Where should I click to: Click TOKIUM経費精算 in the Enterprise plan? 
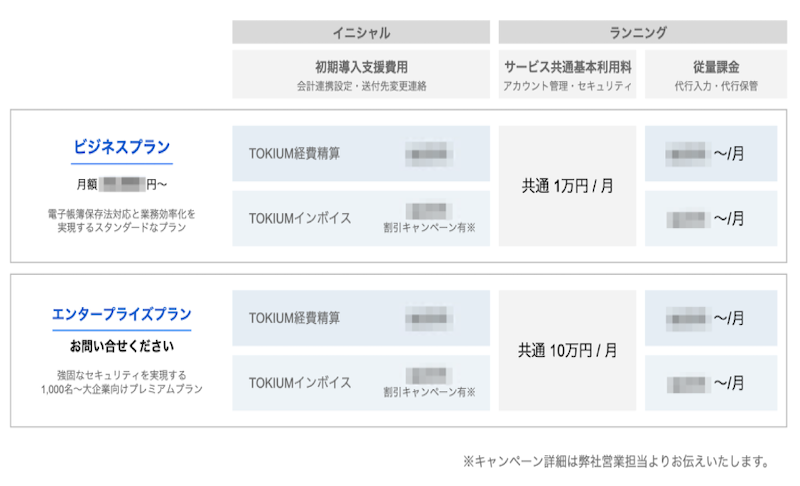pos(294,318)
